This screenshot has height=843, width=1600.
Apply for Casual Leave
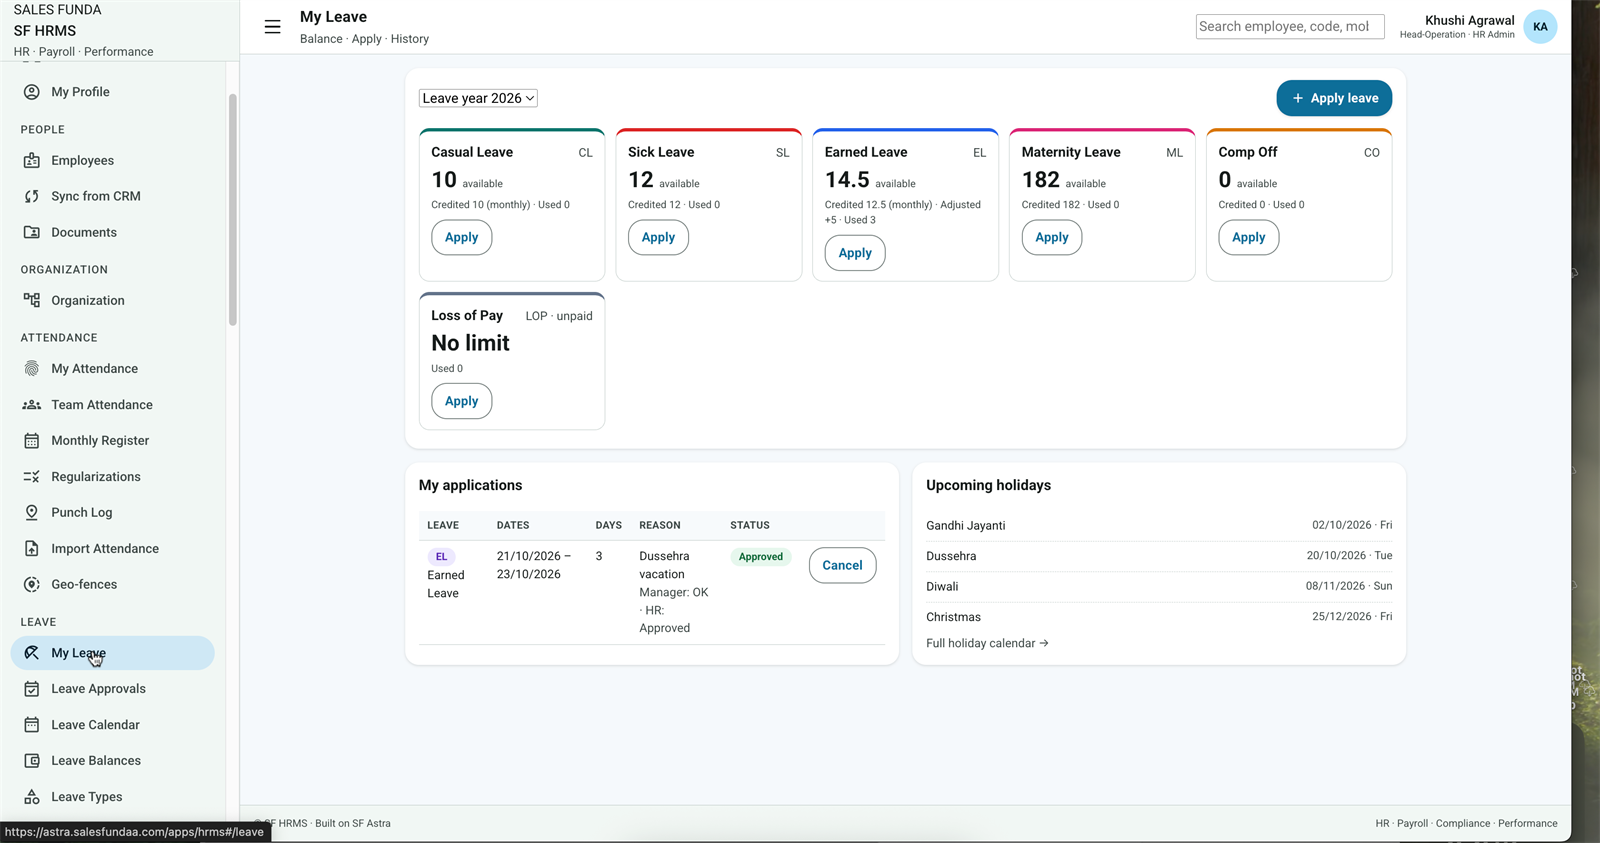pos(462,238)
